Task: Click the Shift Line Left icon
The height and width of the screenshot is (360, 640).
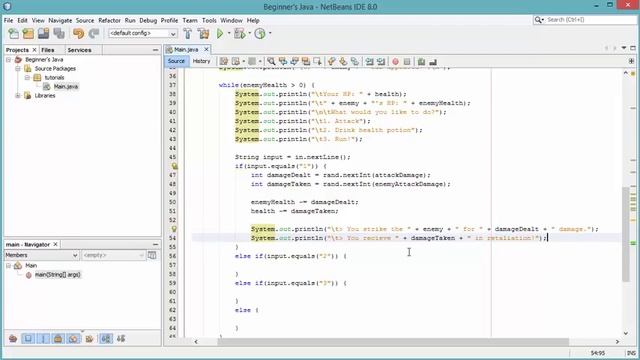Action: click(x=369, y=62)
